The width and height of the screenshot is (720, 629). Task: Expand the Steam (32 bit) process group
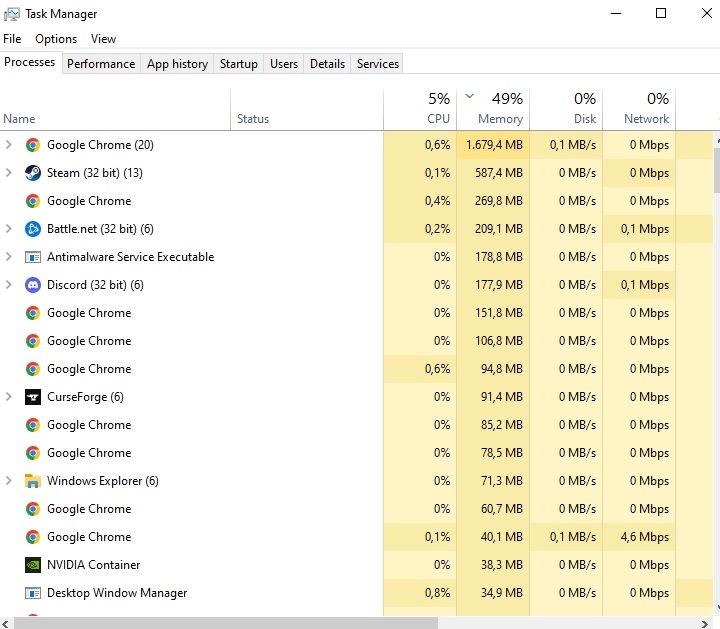(8, 173)
